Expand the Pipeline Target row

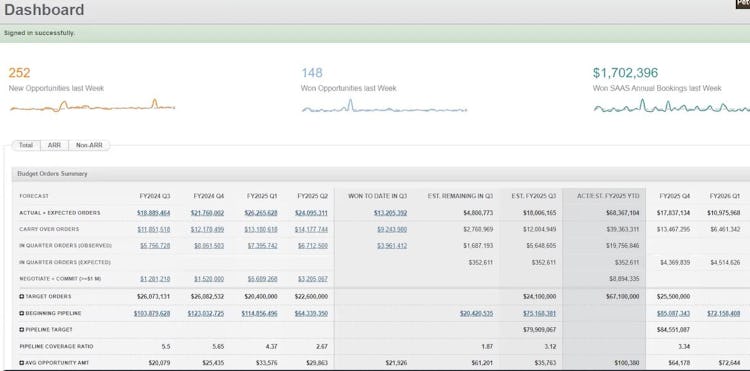(22, 330)
